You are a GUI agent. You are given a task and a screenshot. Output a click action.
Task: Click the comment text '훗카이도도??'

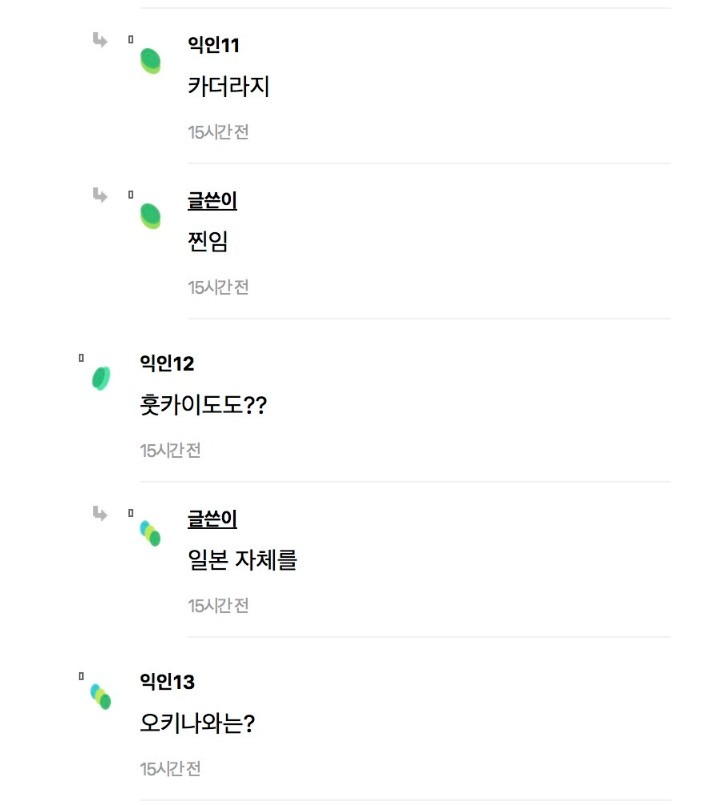pos(203,405)
